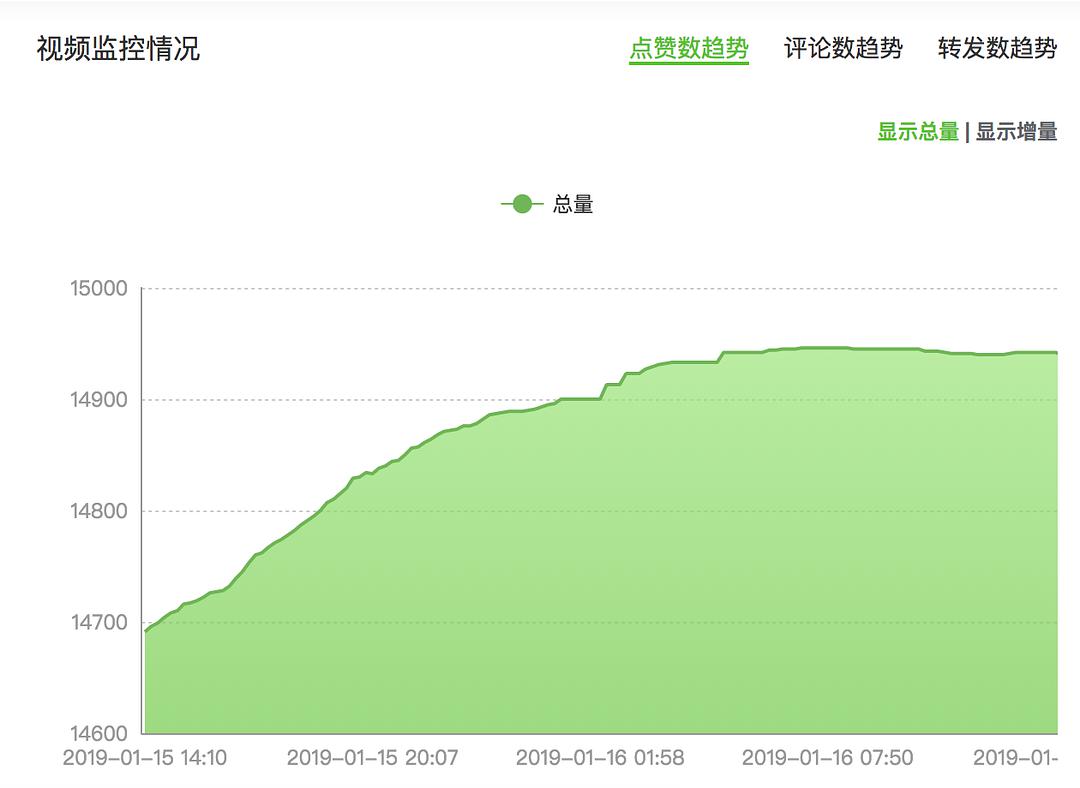Open the 评论数趋势 tab

pyautogui.click(x=843, y=48)
